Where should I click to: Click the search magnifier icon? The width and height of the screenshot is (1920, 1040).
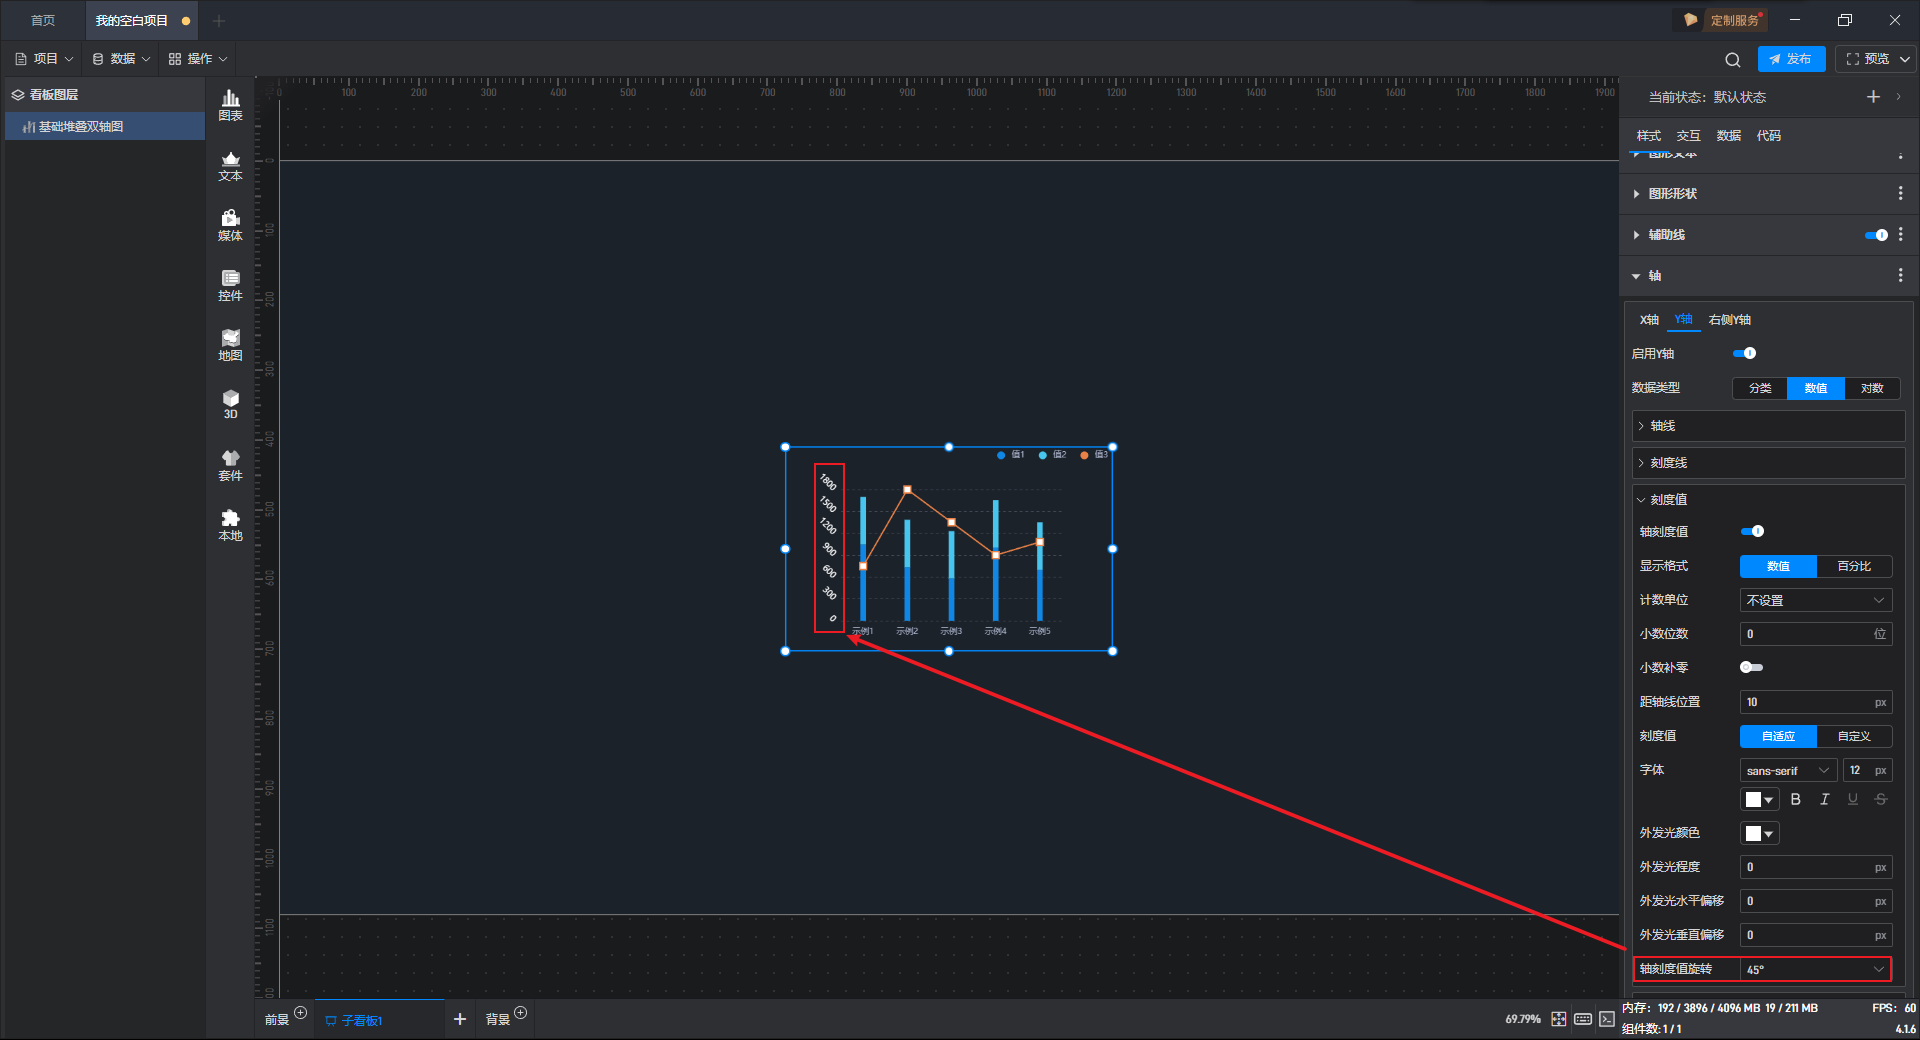tap(1733, 59)
